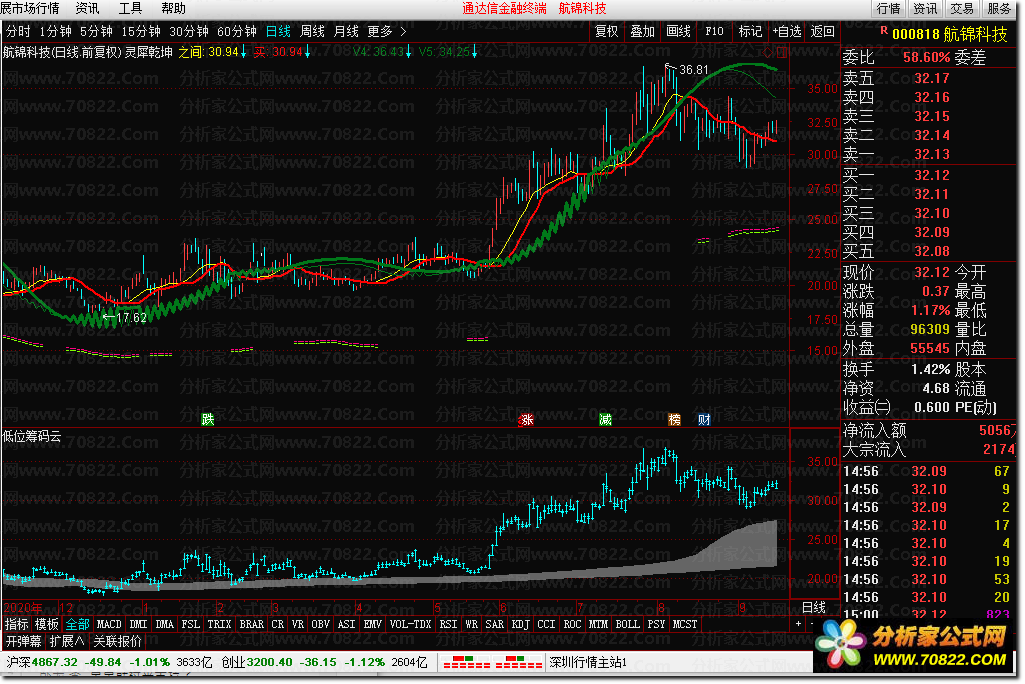1025x684 pixels.
Task: Select the 周线 weekly period
Action: (312, 31)
